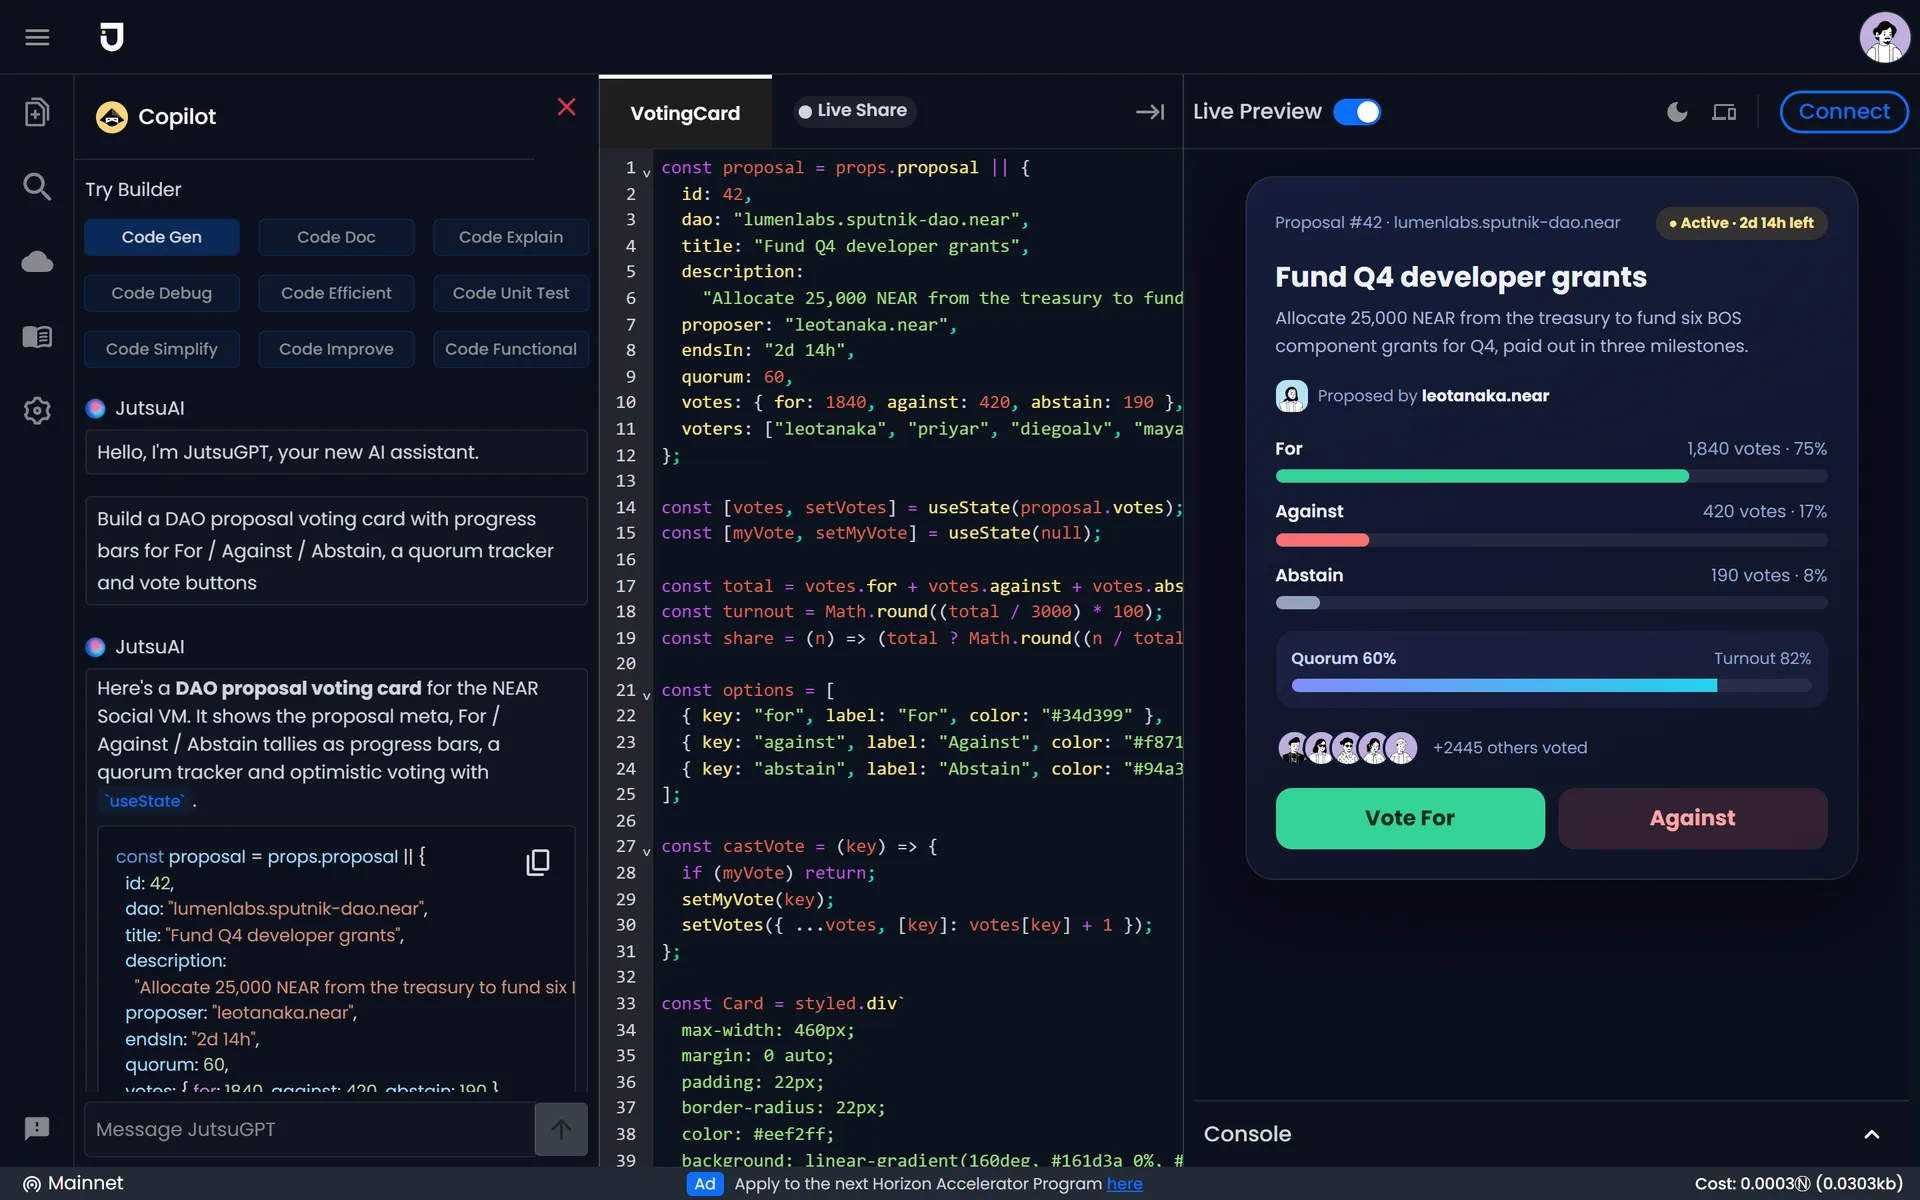Image resolution: width=1920 pixels, height=1200 pixels.
Task: Select Code Doc builder option
Action: click(x=336, y=237)
